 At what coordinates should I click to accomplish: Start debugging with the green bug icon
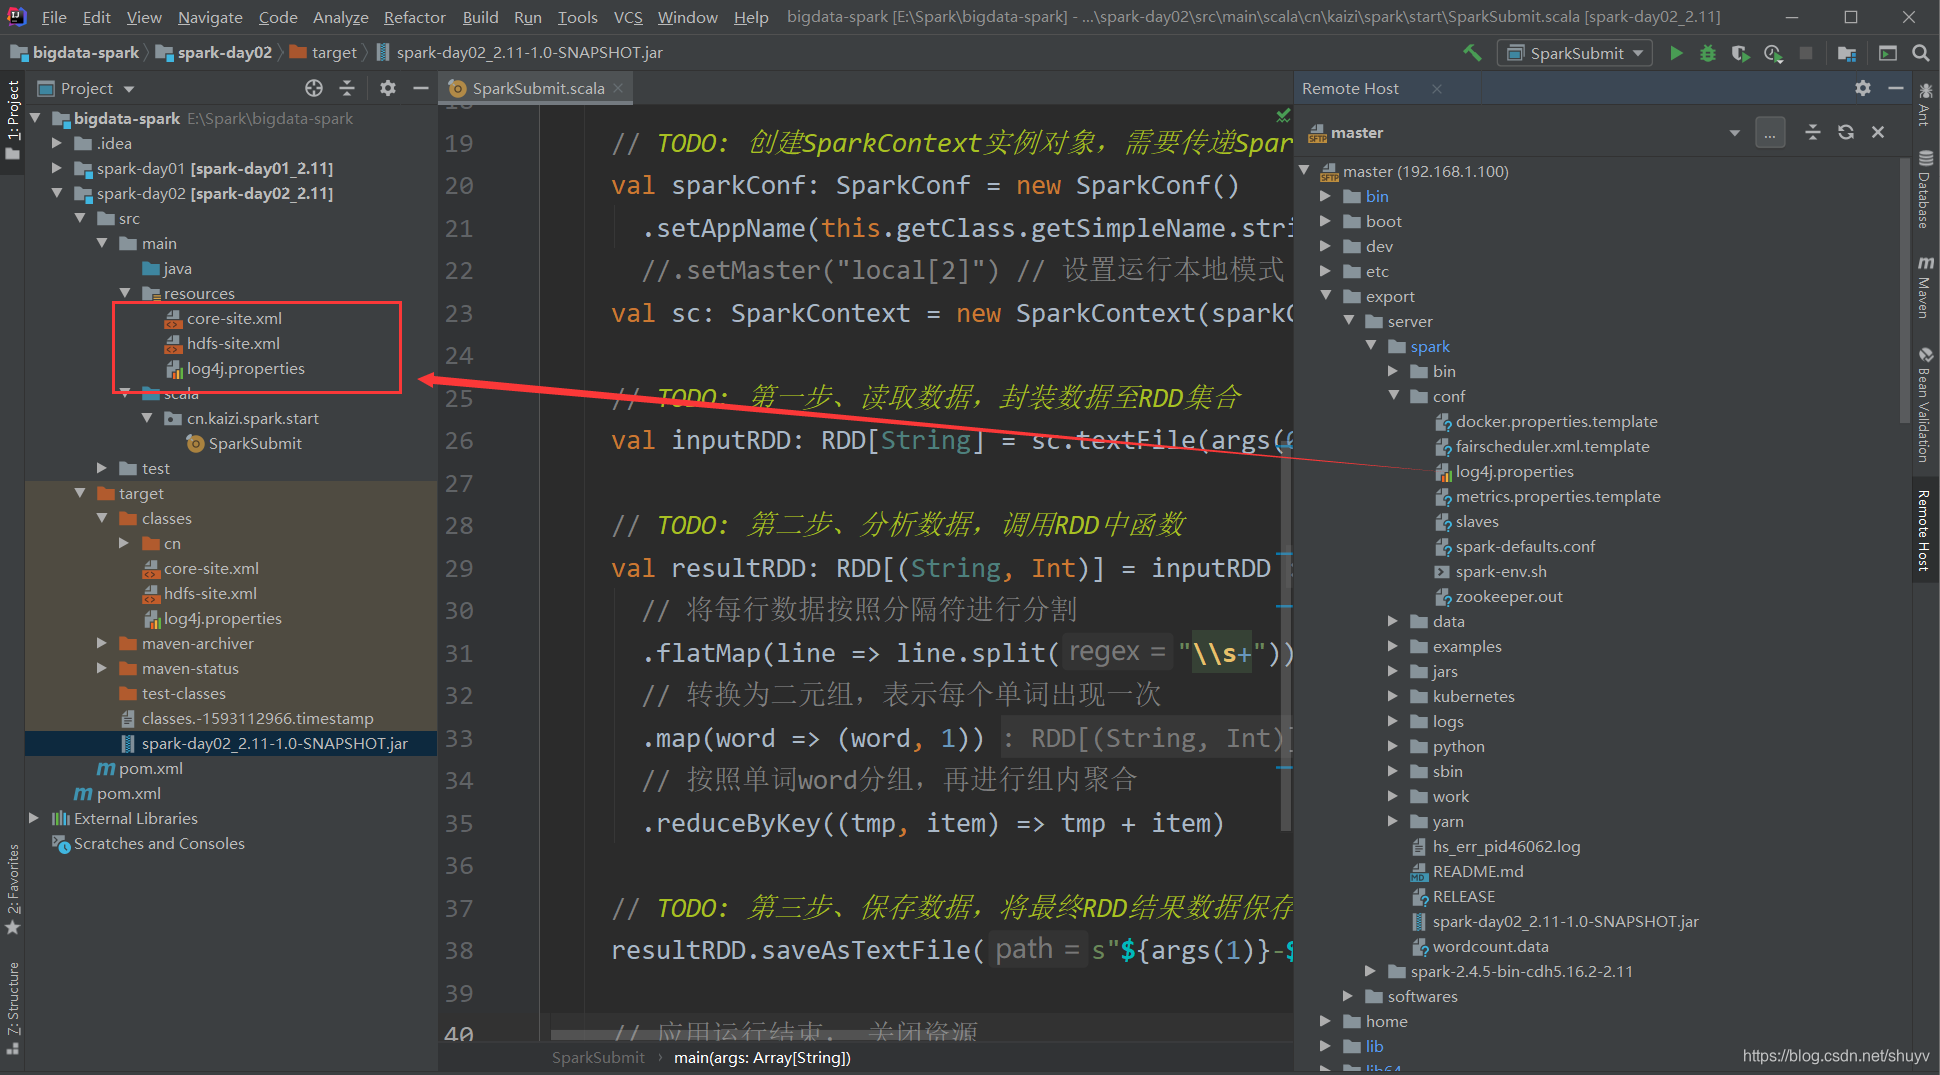[1708, 53]
